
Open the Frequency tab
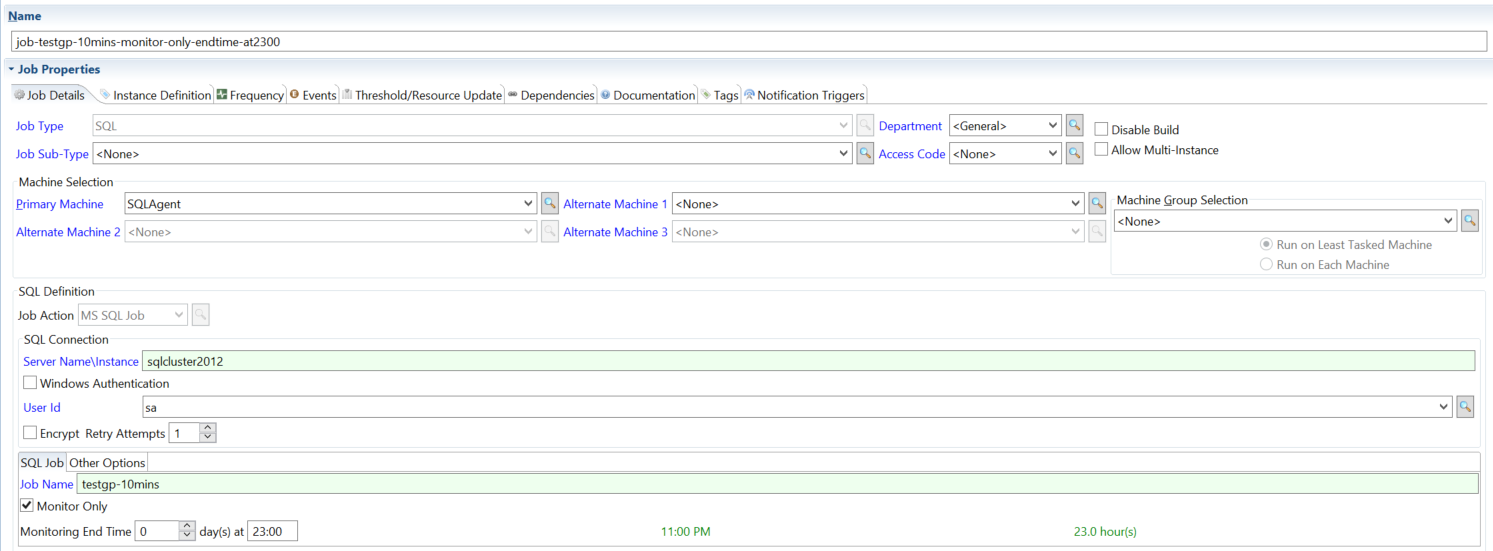click(250, 95)
